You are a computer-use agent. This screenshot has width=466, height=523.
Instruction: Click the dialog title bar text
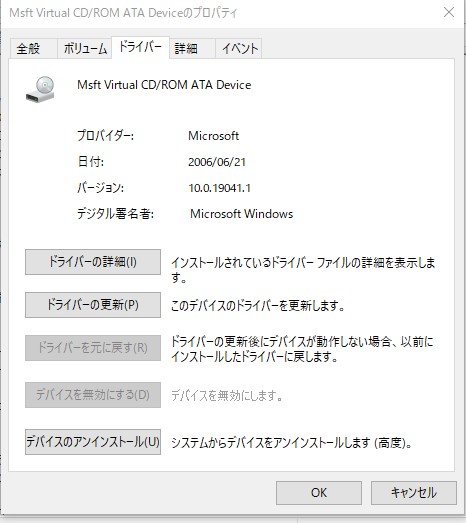tap(123, 13)
